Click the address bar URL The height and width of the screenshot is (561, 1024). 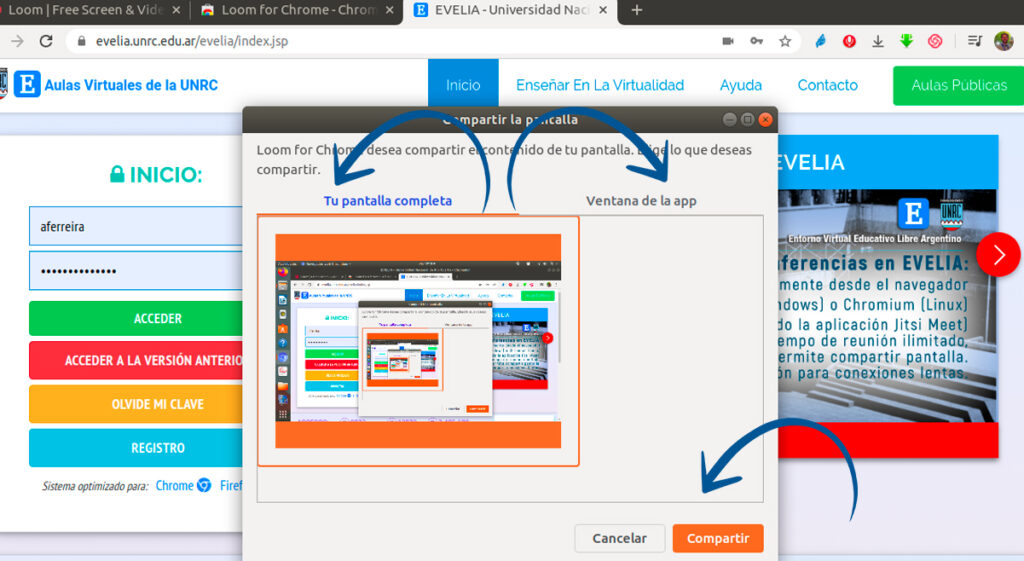(192, 41)
